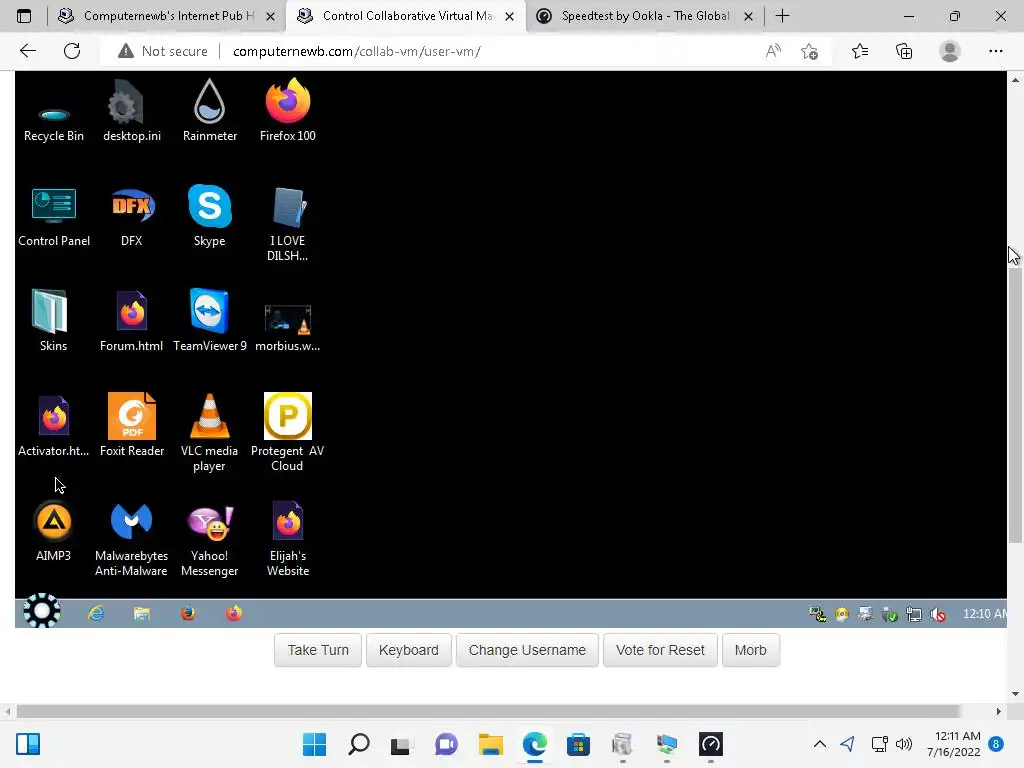Click the horizontal page scrollbar

pos(488,711)
